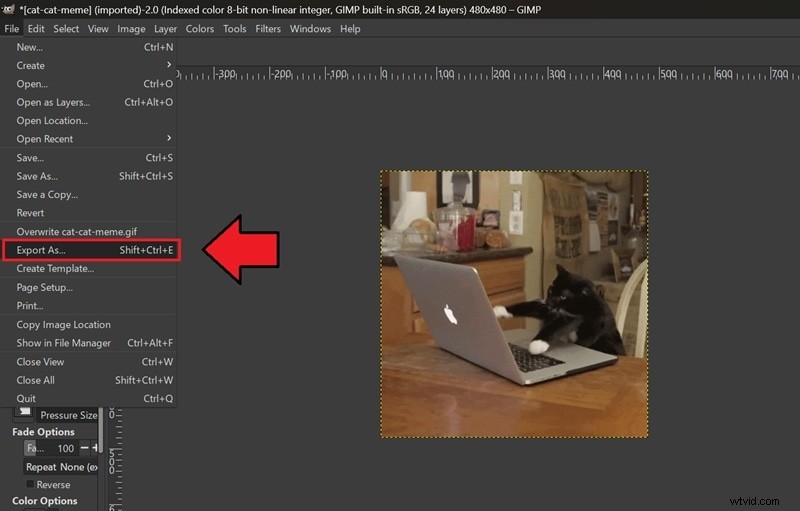Open the Windows menu
Screen dimensions: 800x511
tap(310, 29)
